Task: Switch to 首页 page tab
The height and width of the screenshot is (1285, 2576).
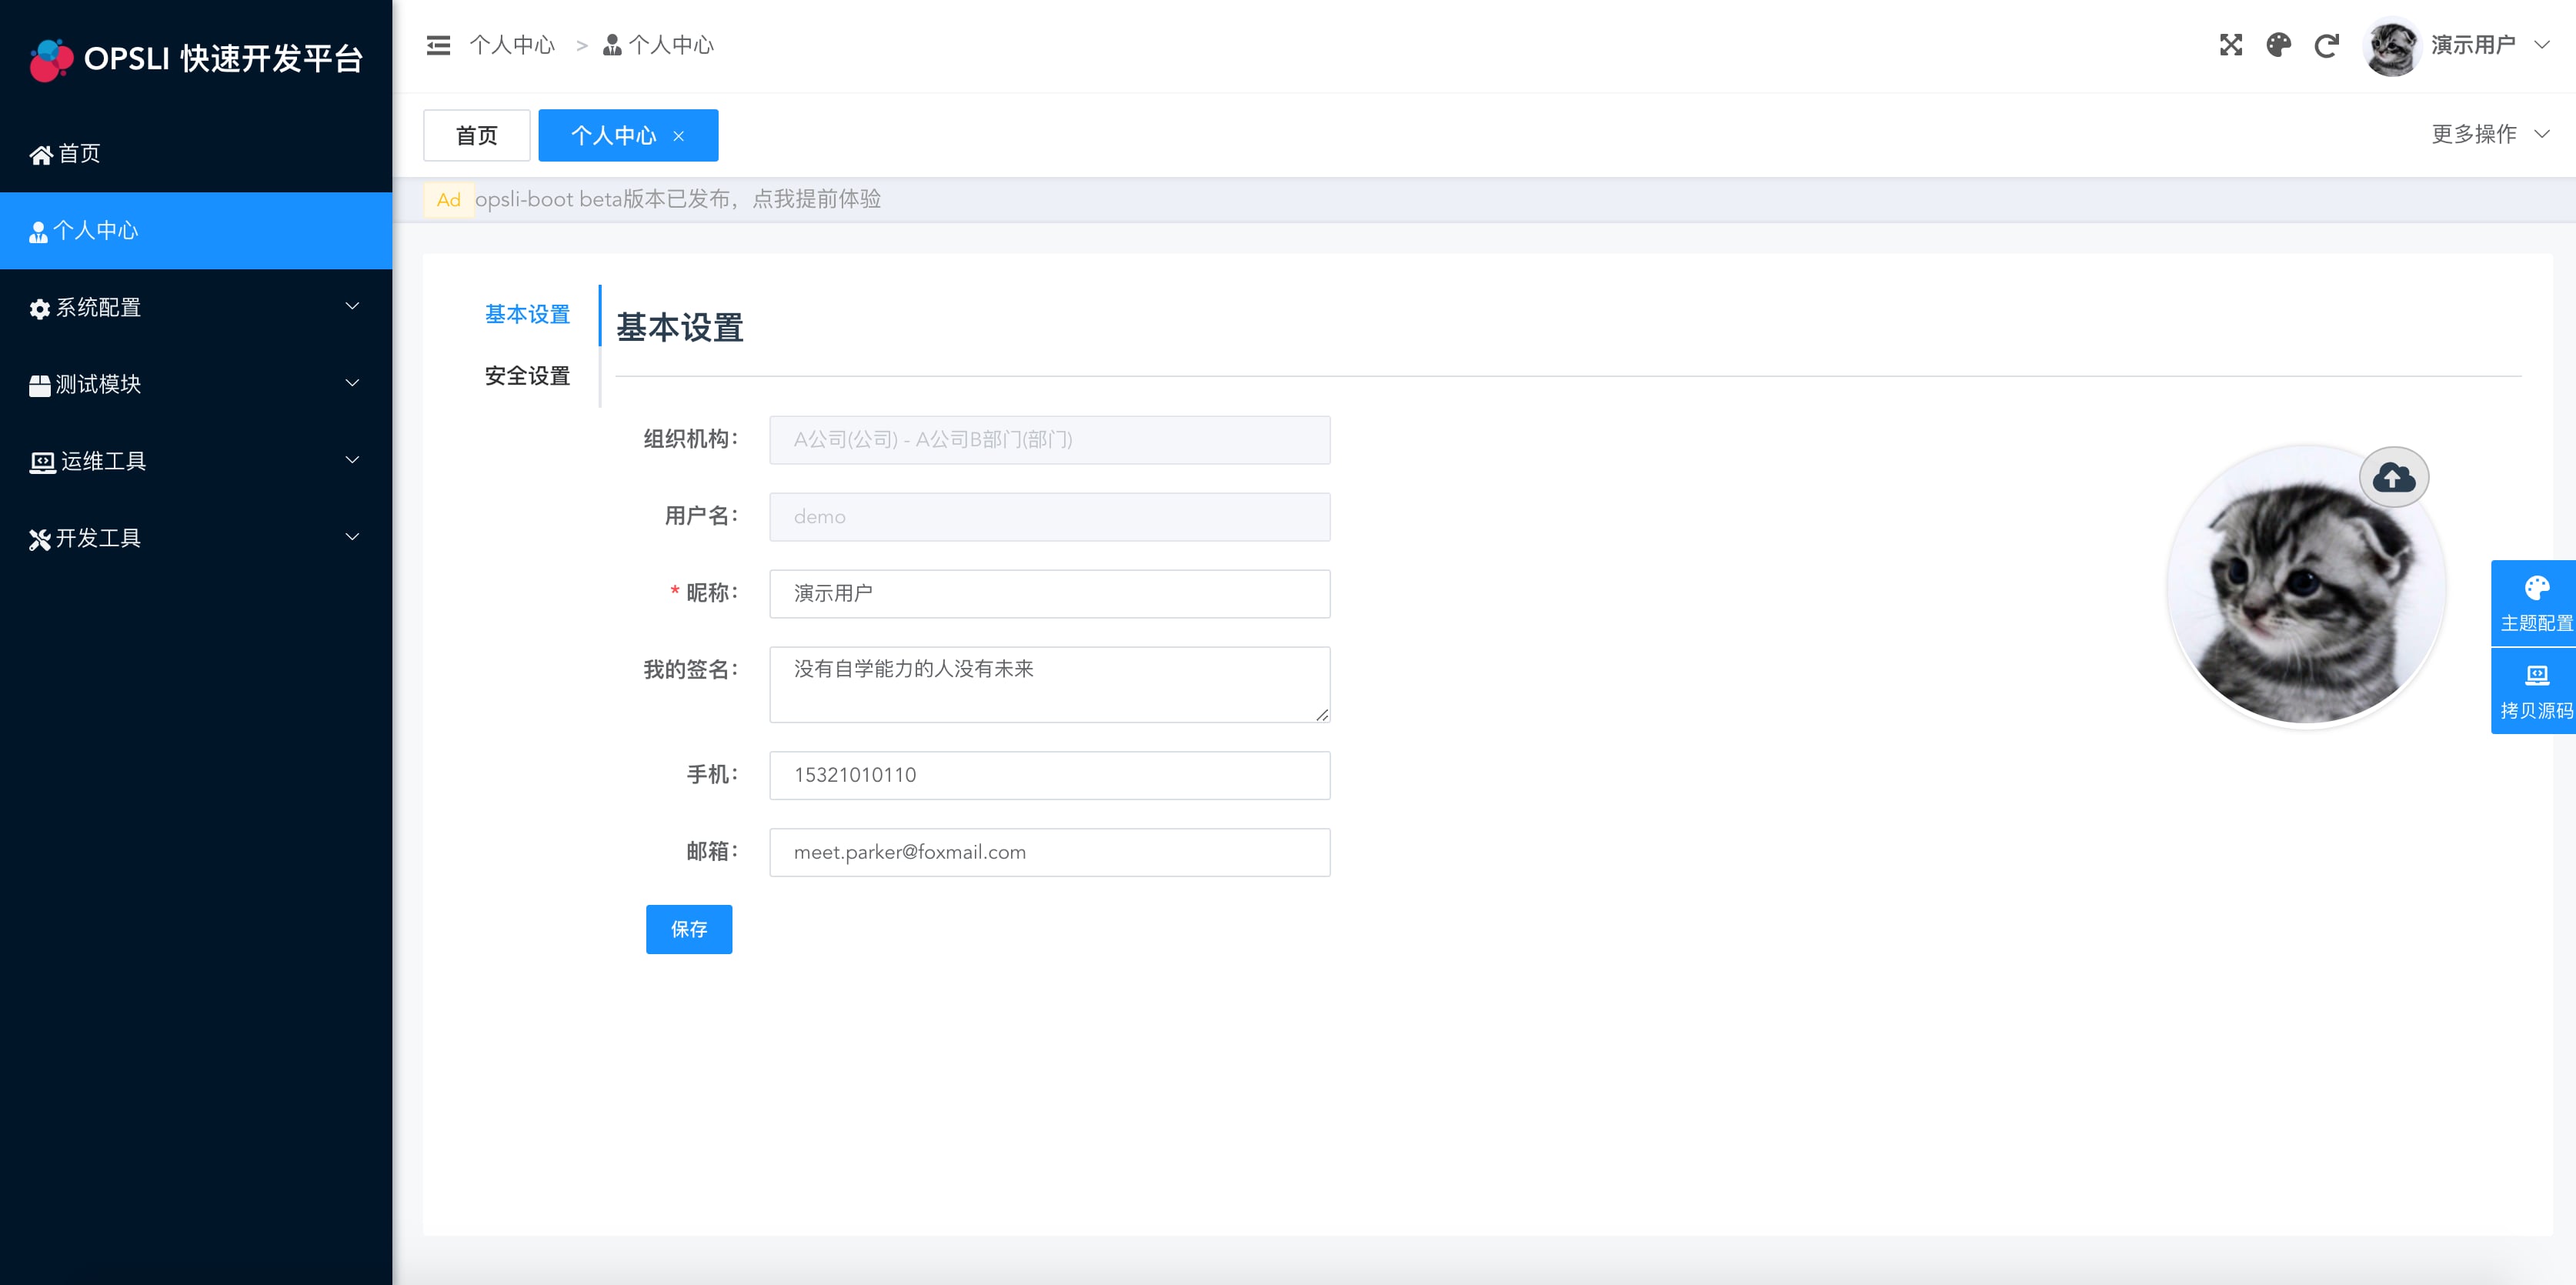Action: pos(476,135)
